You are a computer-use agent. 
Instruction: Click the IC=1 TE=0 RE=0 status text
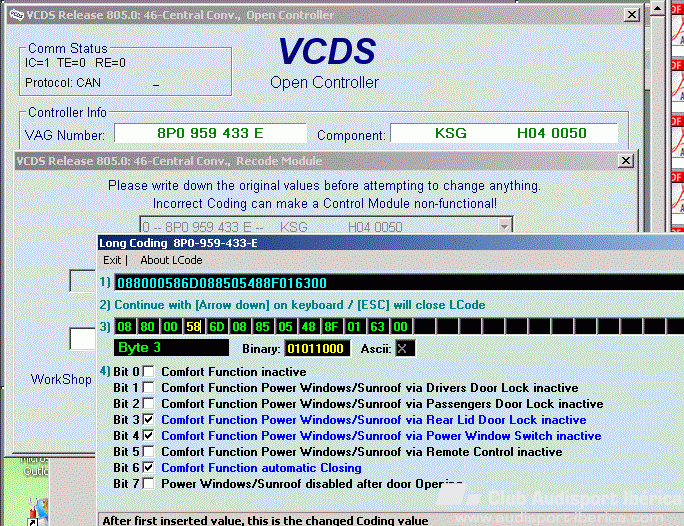coord(75,63)
